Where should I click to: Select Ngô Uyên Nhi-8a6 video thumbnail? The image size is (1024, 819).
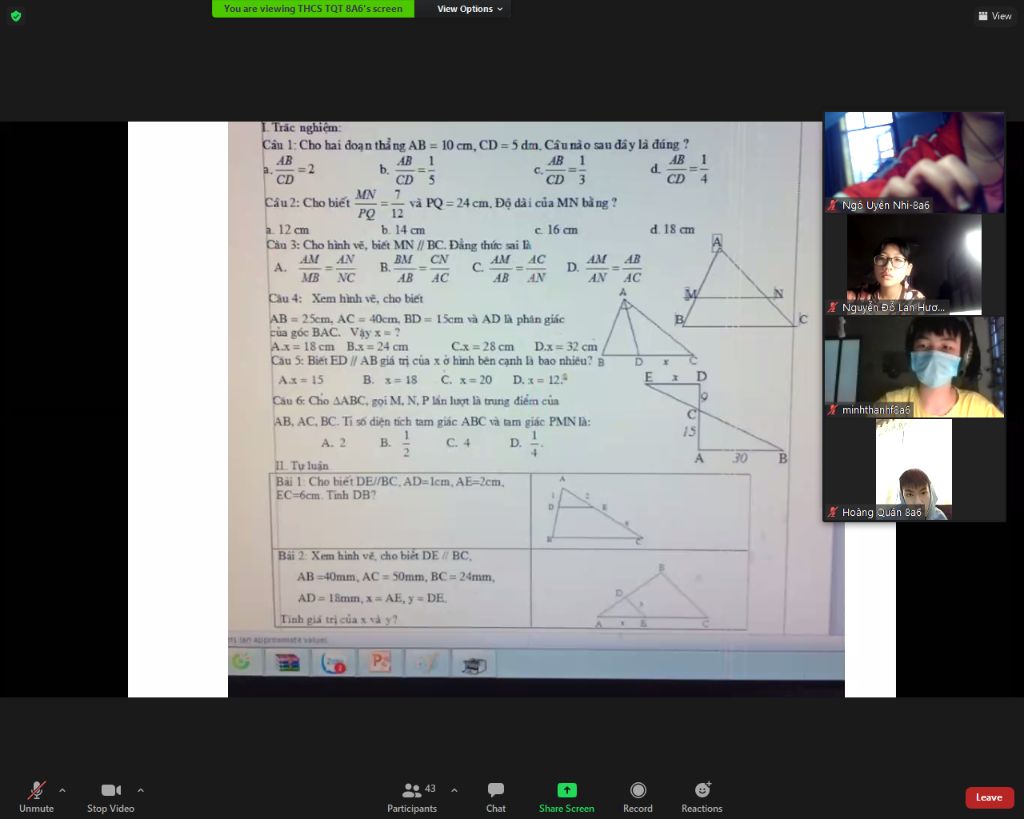[914, 163]
